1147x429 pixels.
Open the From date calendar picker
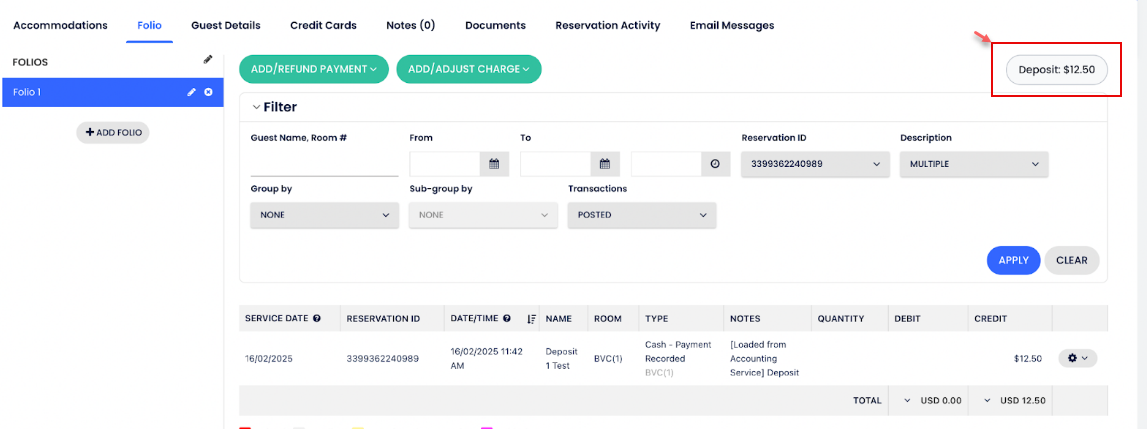tap(494, 164)
